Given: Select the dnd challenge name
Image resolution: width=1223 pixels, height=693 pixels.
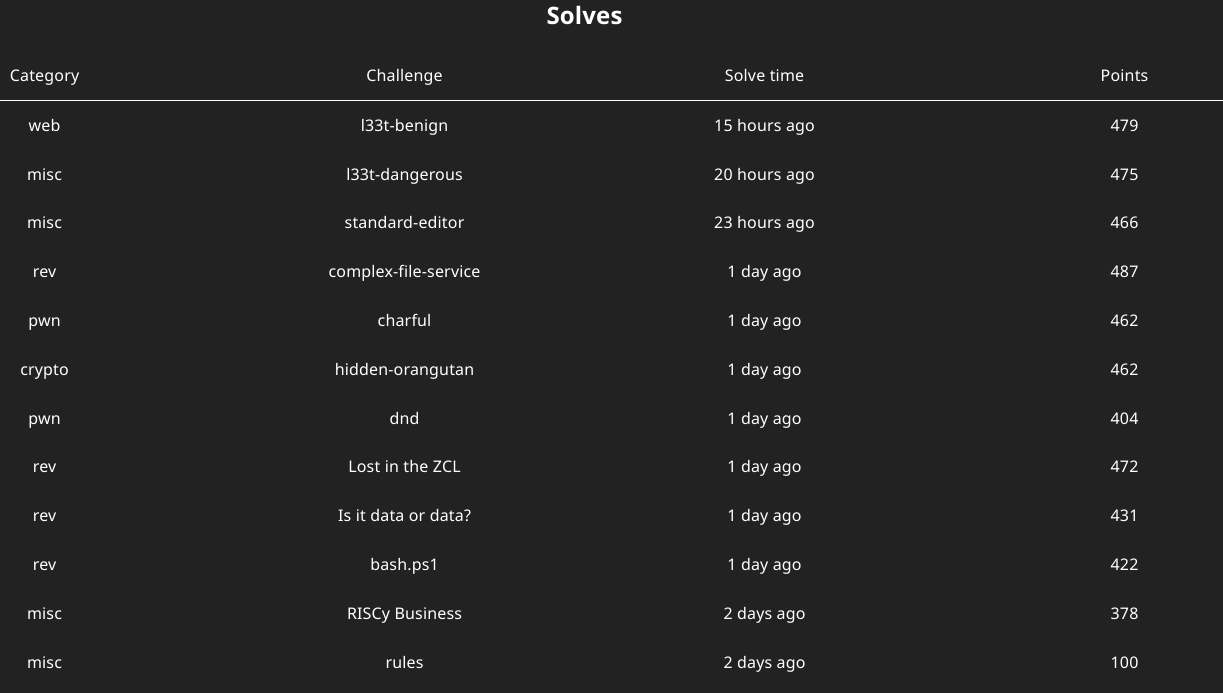Looking at the screenshot, I should [x=404, y=418].
